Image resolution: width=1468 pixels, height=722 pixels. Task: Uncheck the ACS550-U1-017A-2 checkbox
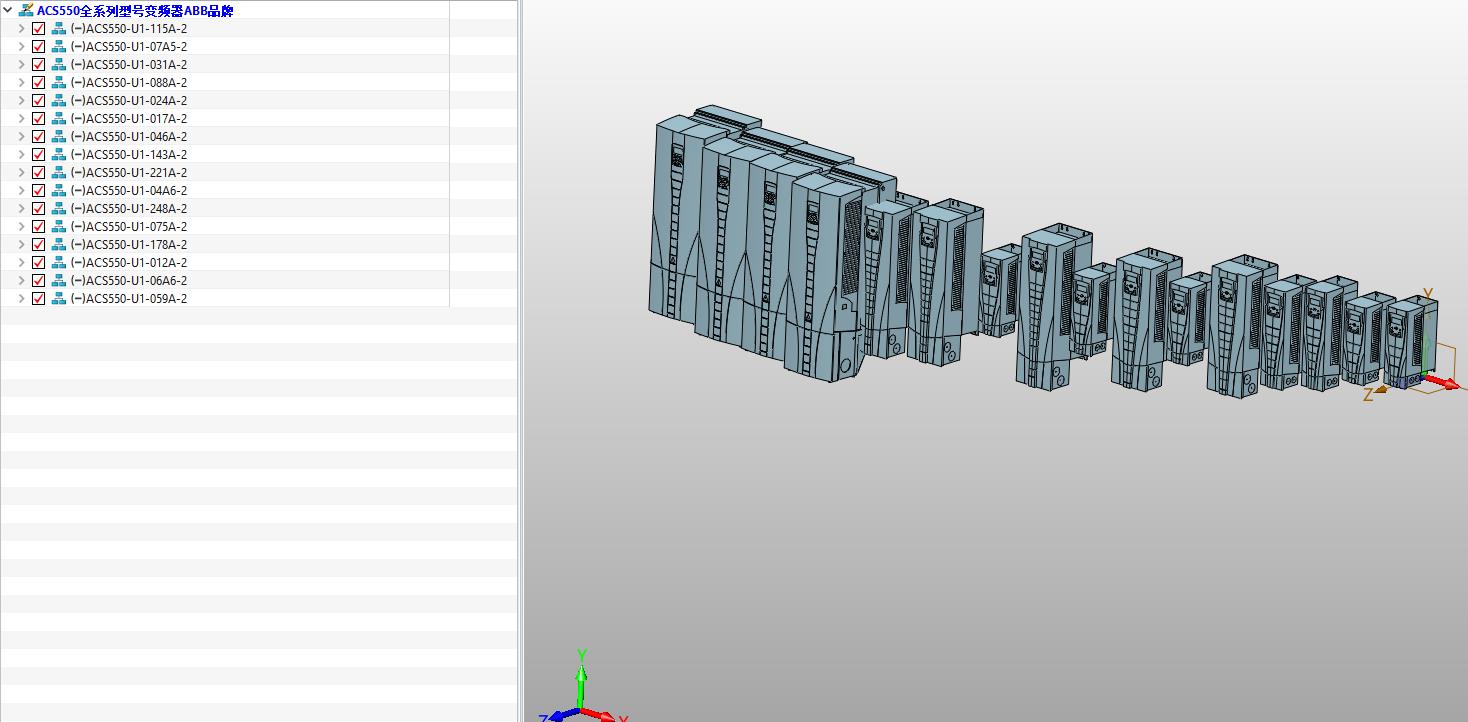pos(39,119)
